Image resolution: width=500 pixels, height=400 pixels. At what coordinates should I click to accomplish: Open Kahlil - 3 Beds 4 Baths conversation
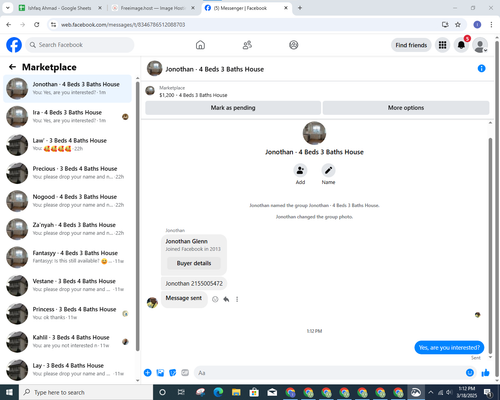pos(67,341)
